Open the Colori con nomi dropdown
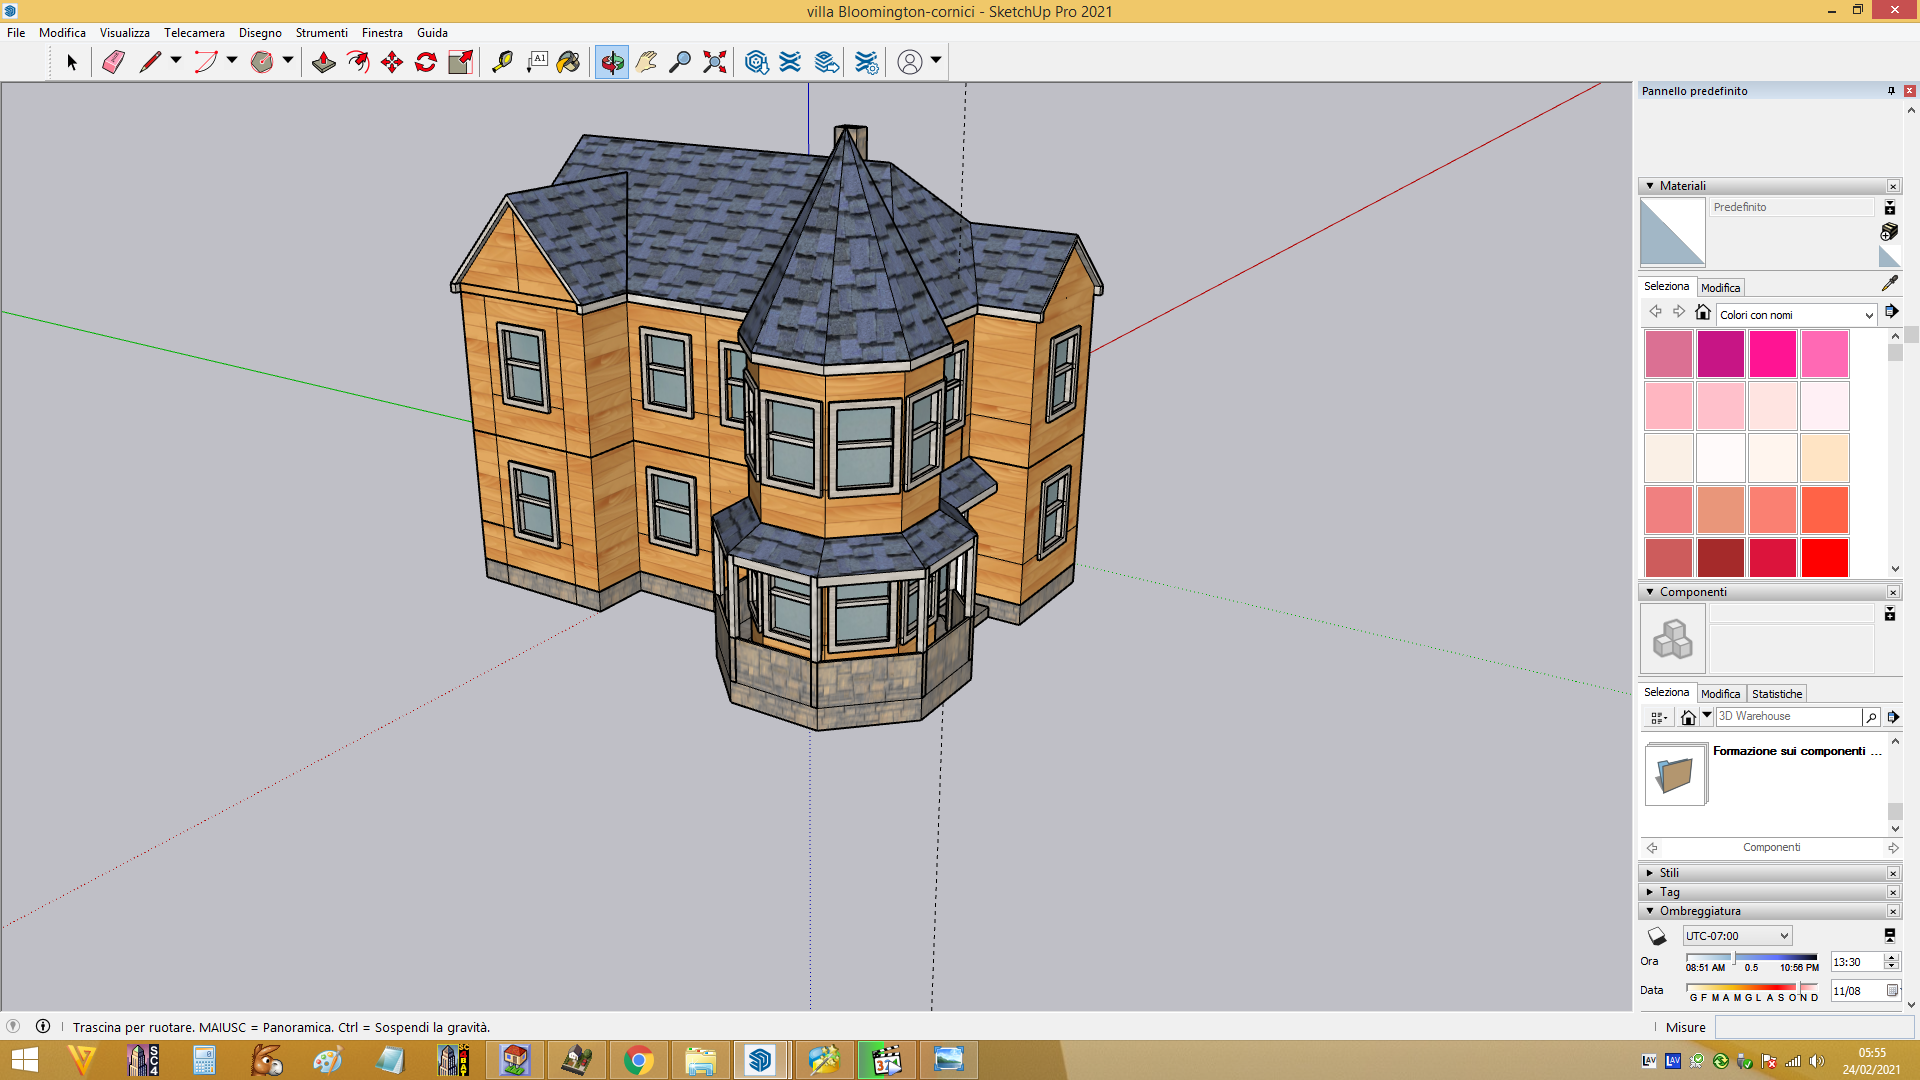This screenshot has width=1920, height=1080. [x=1796, y=315]
